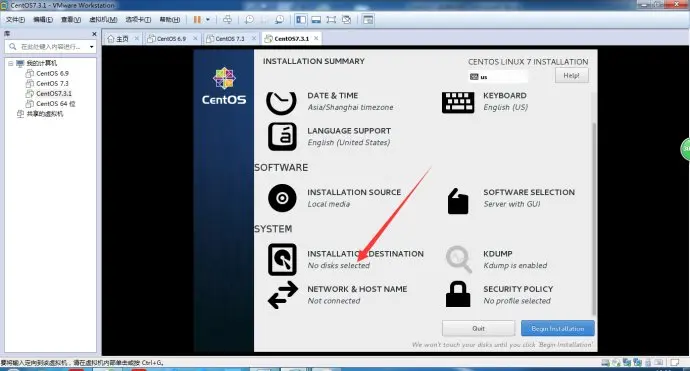Open the power options dropdown arrow beside pause
Viewport: 690px width, 371px height.
208,19
